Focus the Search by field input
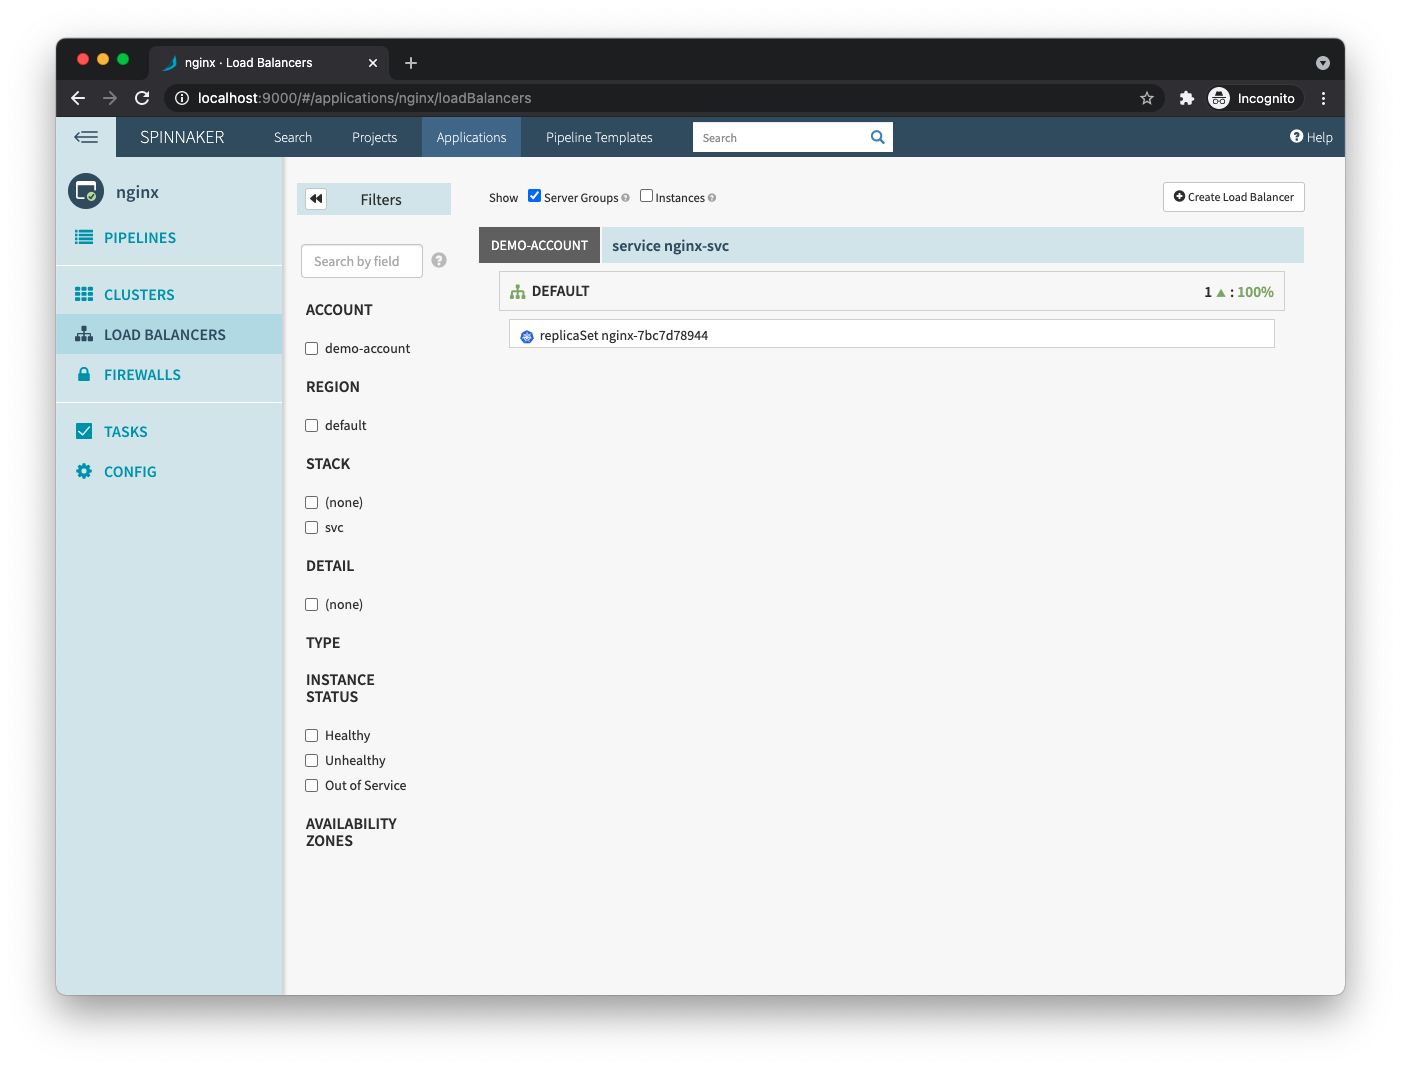This screenshot has height=1069, width=1401. pyautogui.click(x=362, y=261)
